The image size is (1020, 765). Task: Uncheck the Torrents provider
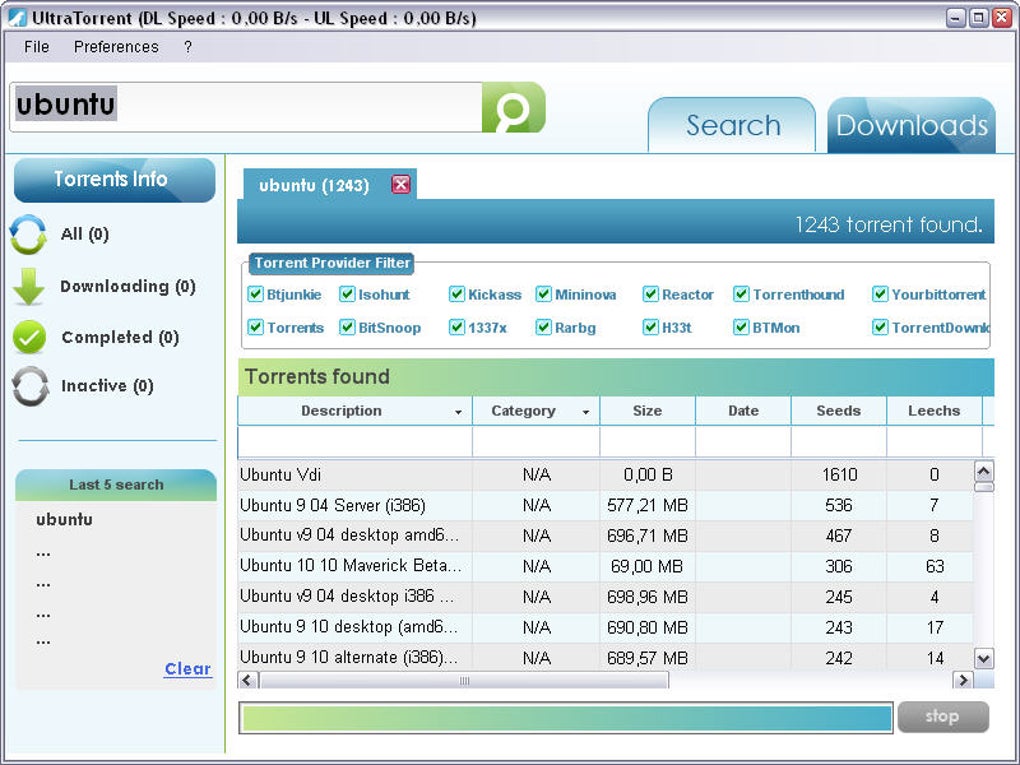click(x=256, y=327)
